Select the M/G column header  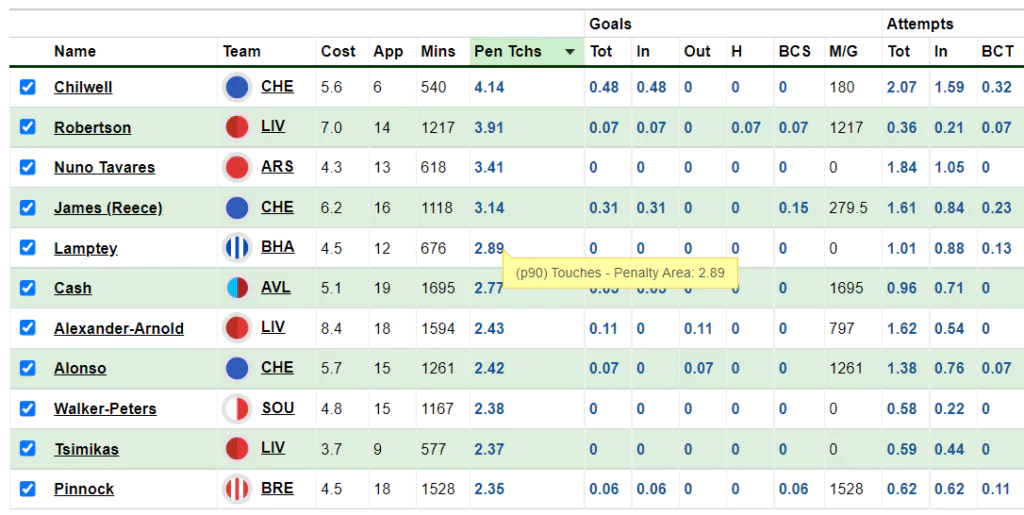point(843,51)
